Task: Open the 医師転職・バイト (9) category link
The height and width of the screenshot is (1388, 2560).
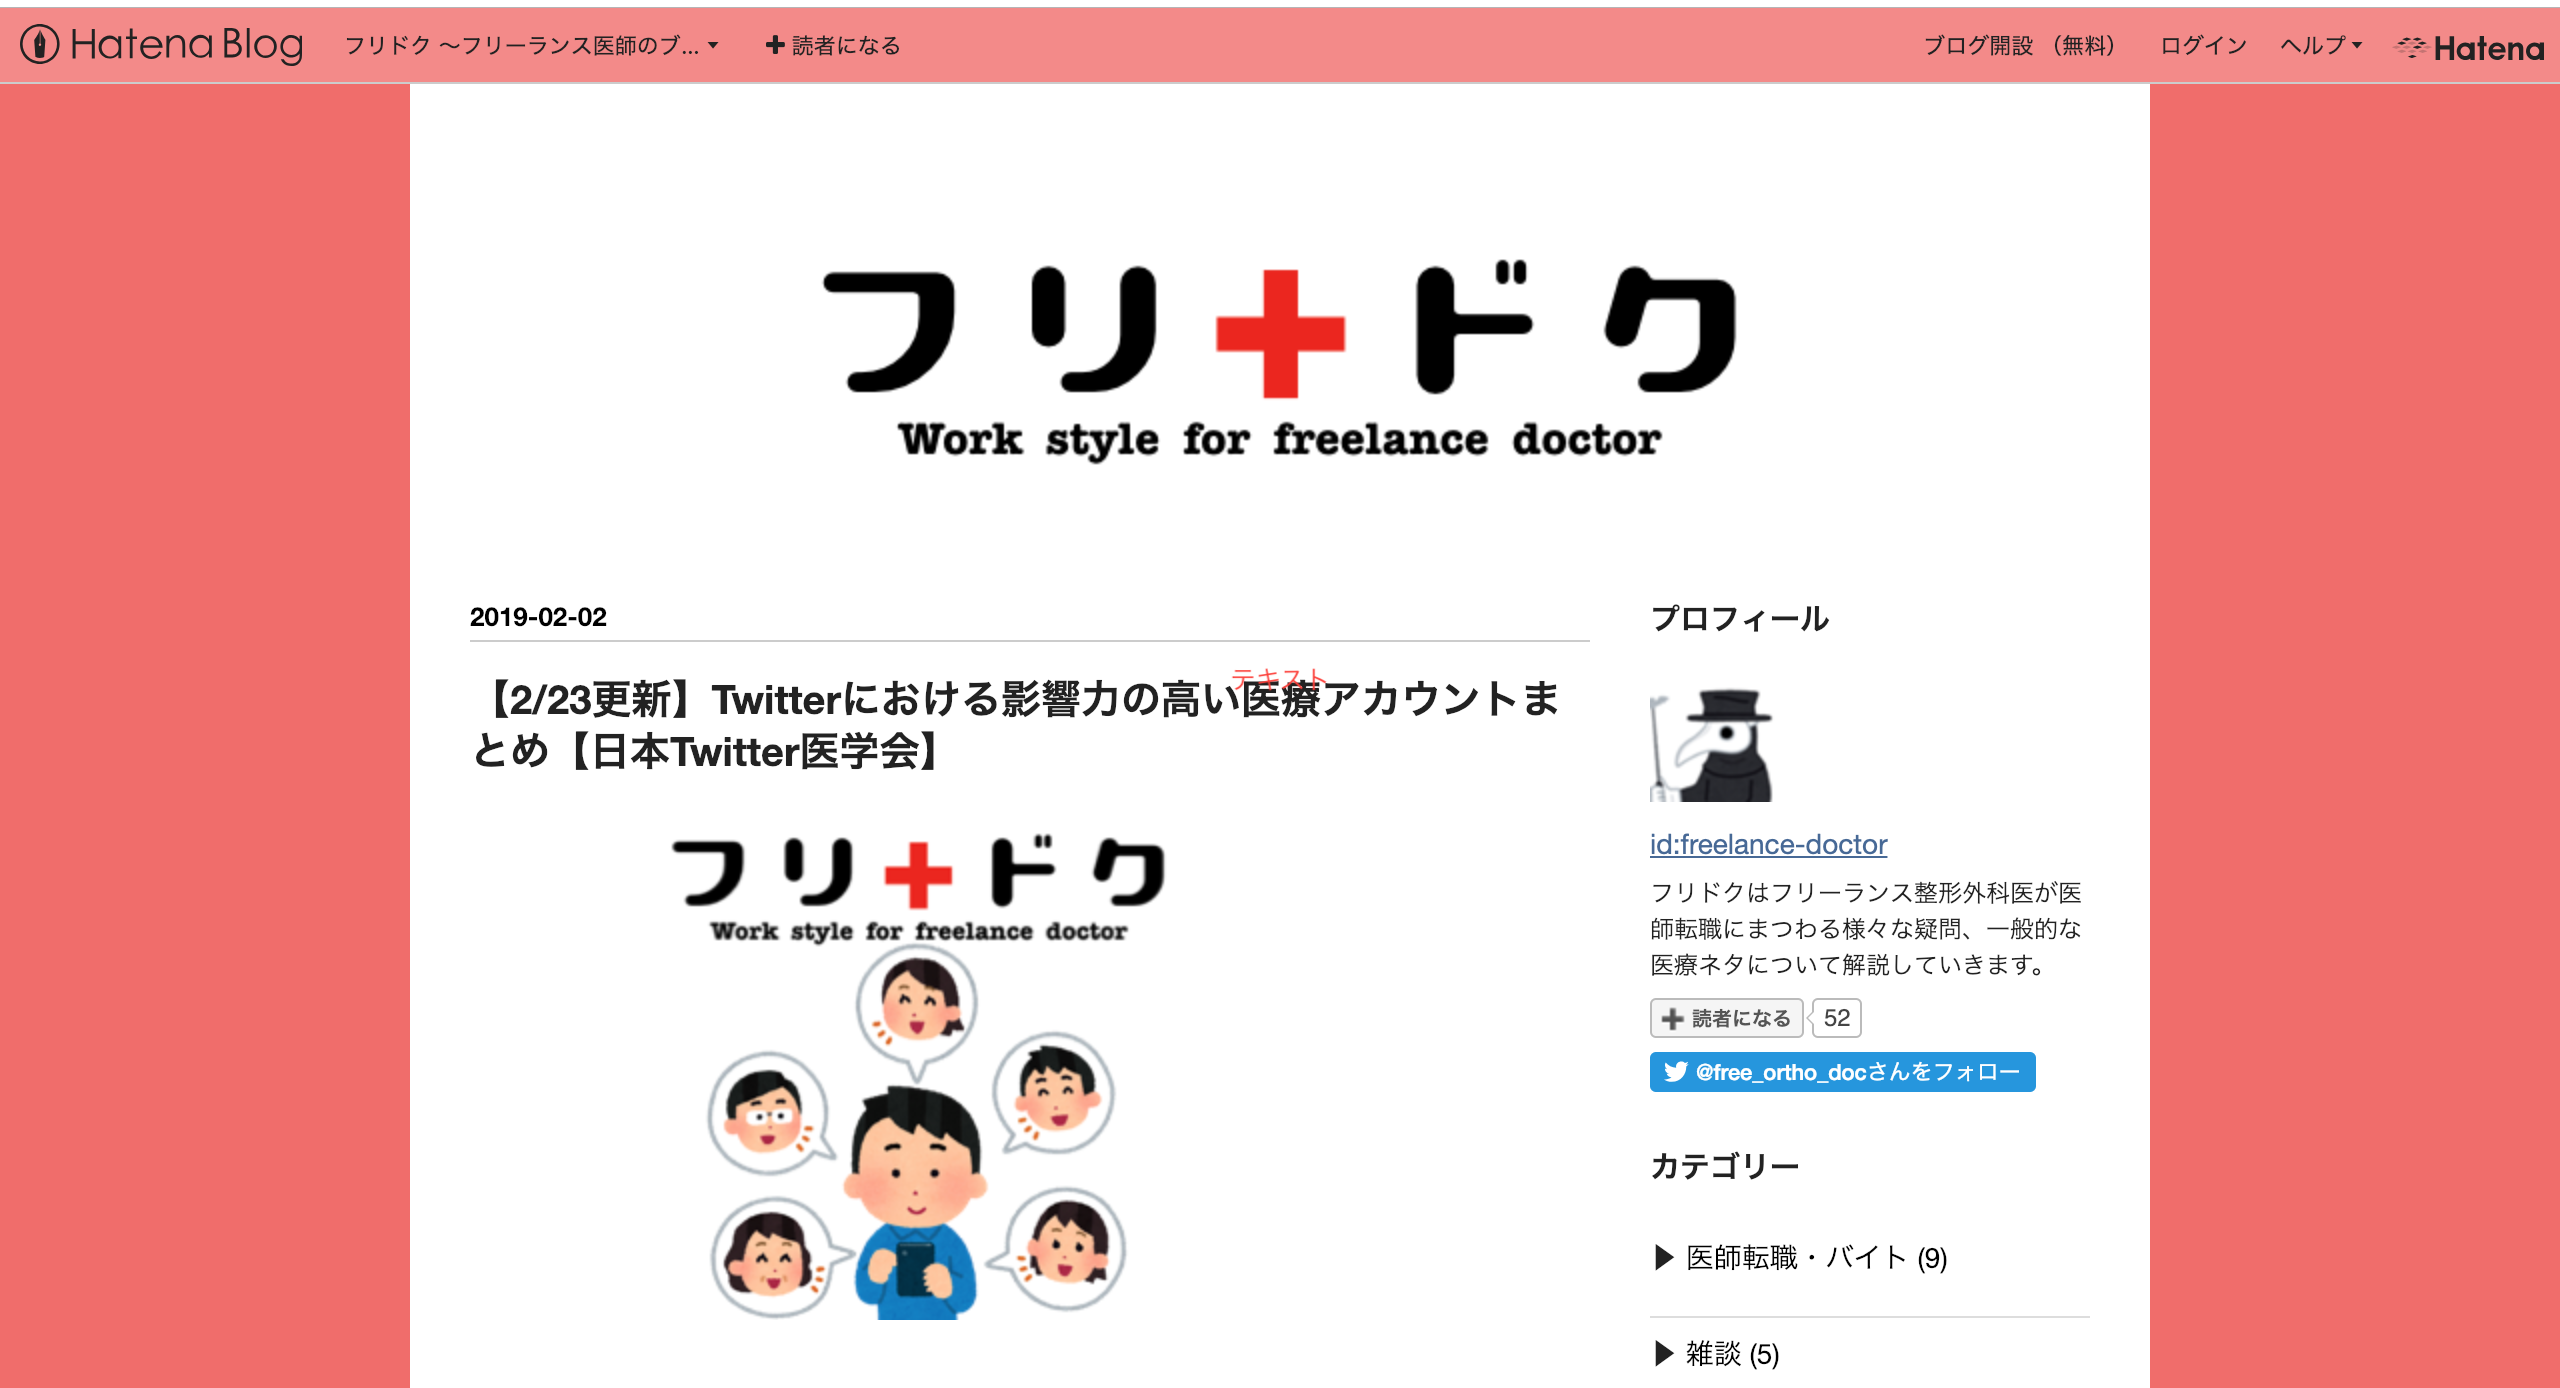Action: point(1816,1257)
